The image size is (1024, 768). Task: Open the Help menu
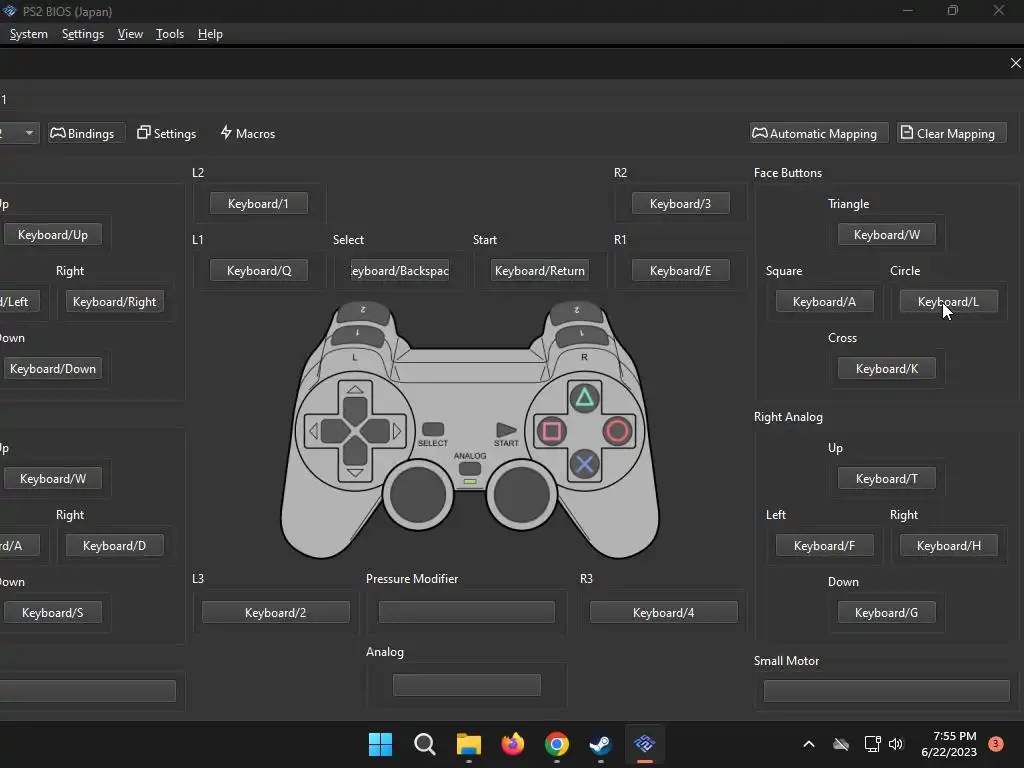pyautogui.click(x=210, y=34)
